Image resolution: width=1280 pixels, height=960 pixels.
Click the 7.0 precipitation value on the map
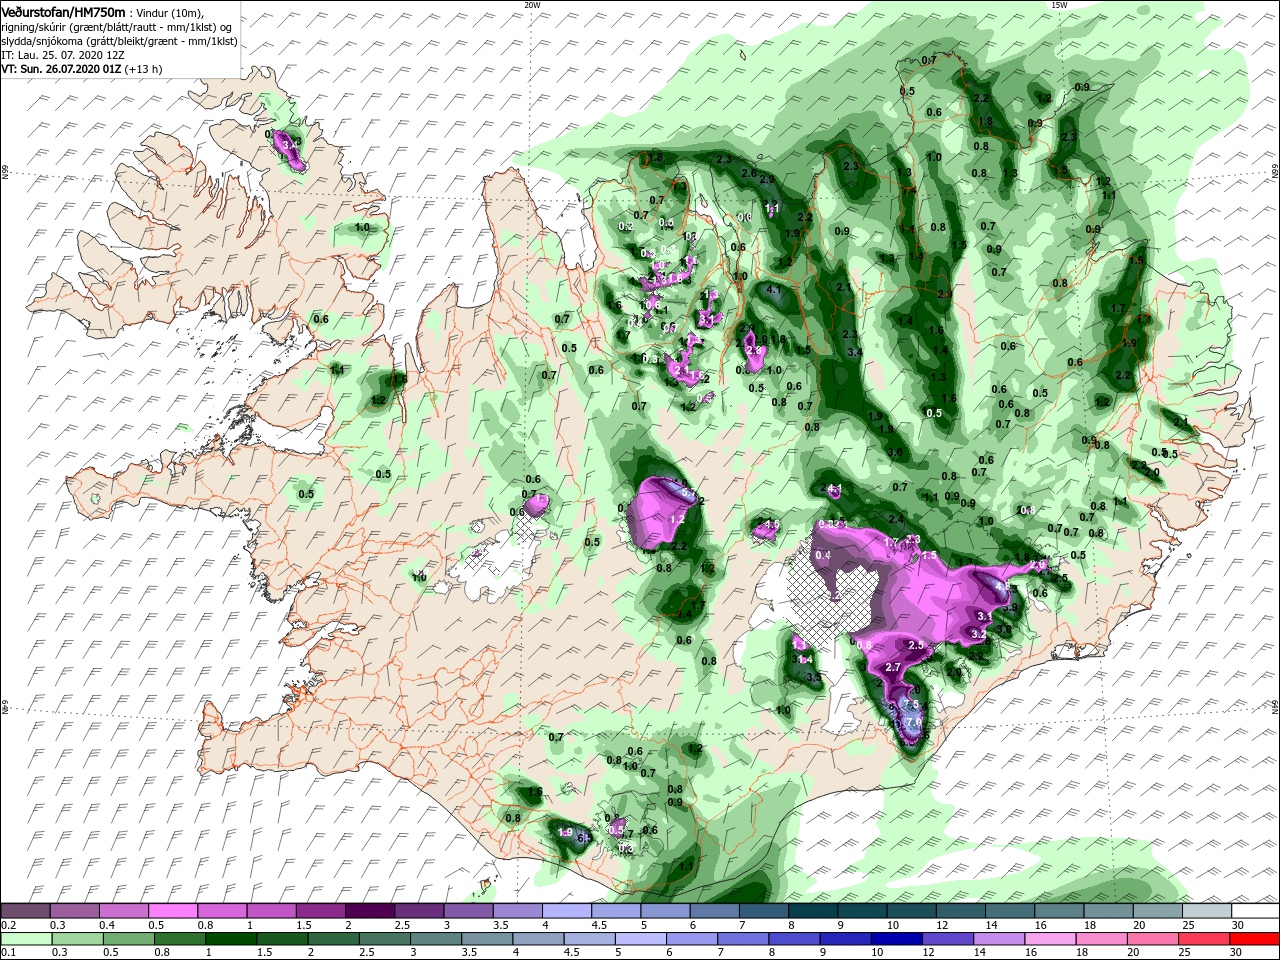coord(913,722)
